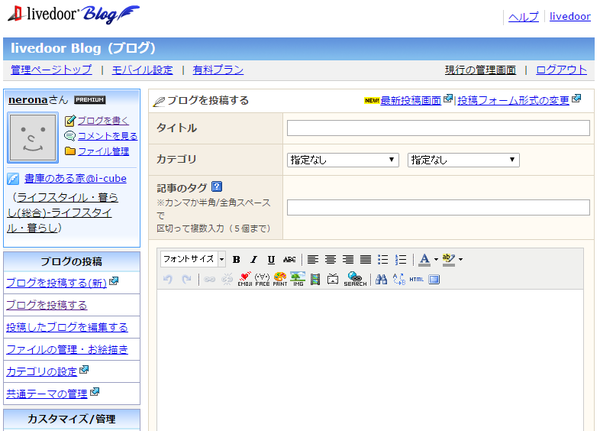Open ライフスタイル・暮らし category link

coord(63,212)
